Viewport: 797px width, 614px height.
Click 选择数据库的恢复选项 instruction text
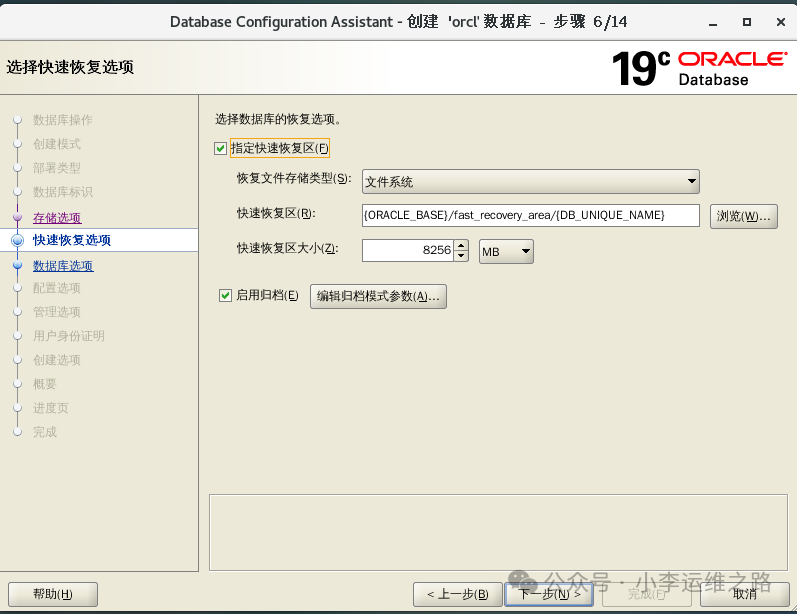278,119
